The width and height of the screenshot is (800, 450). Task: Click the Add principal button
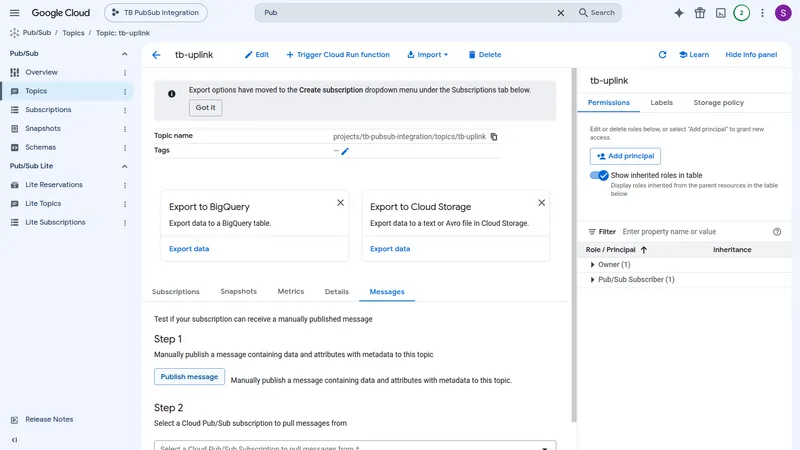point(625,156)
